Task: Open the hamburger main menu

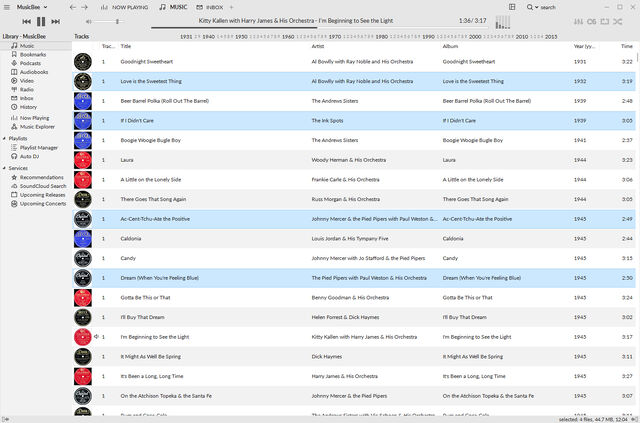Action: (7, 7)
